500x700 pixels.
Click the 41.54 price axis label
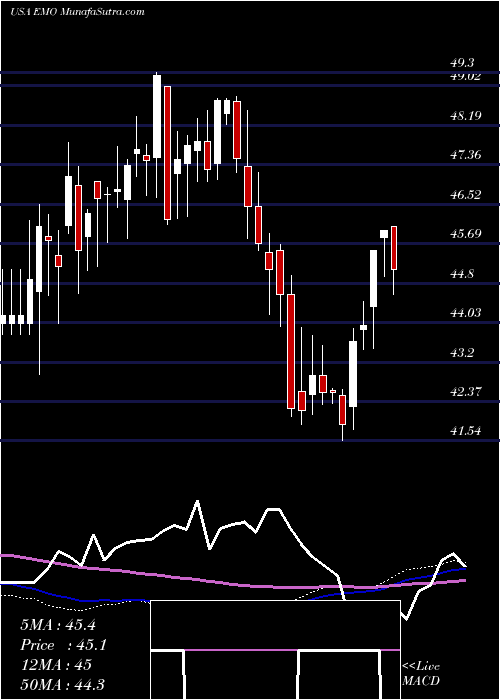[466, 431]
